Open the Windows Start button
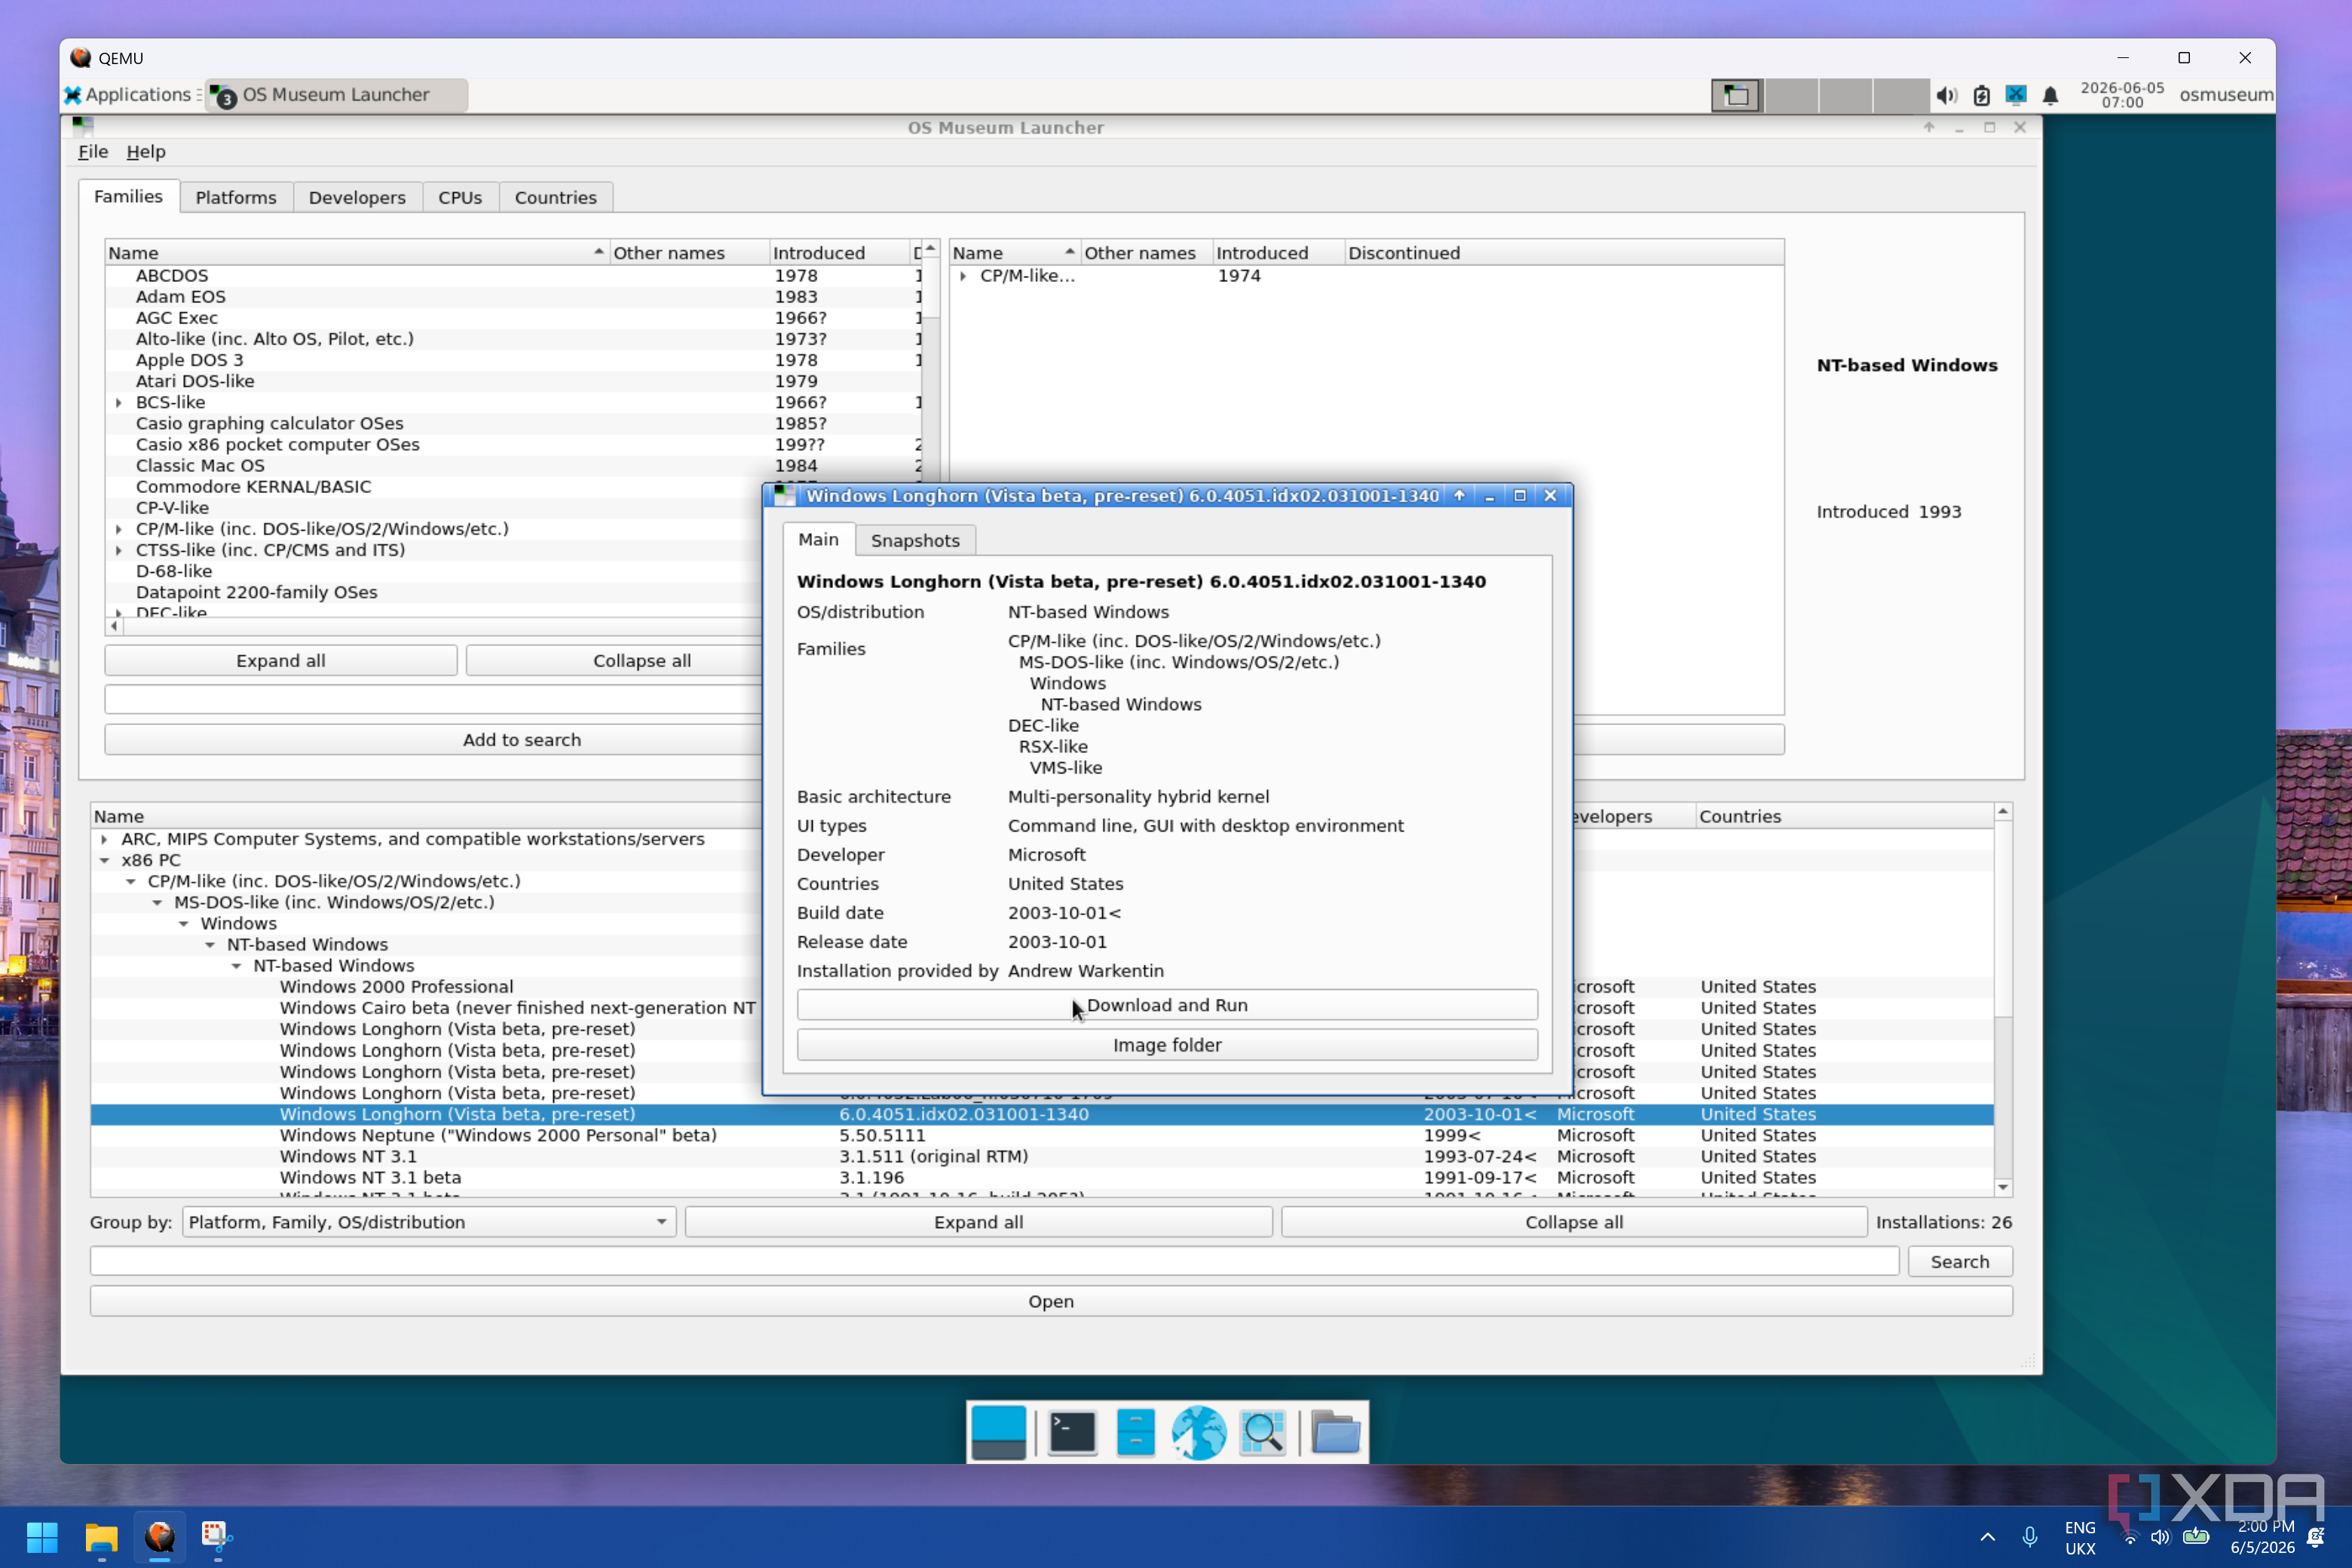This screenshot has height=1568, width=2352. (x=42, y=1537)
